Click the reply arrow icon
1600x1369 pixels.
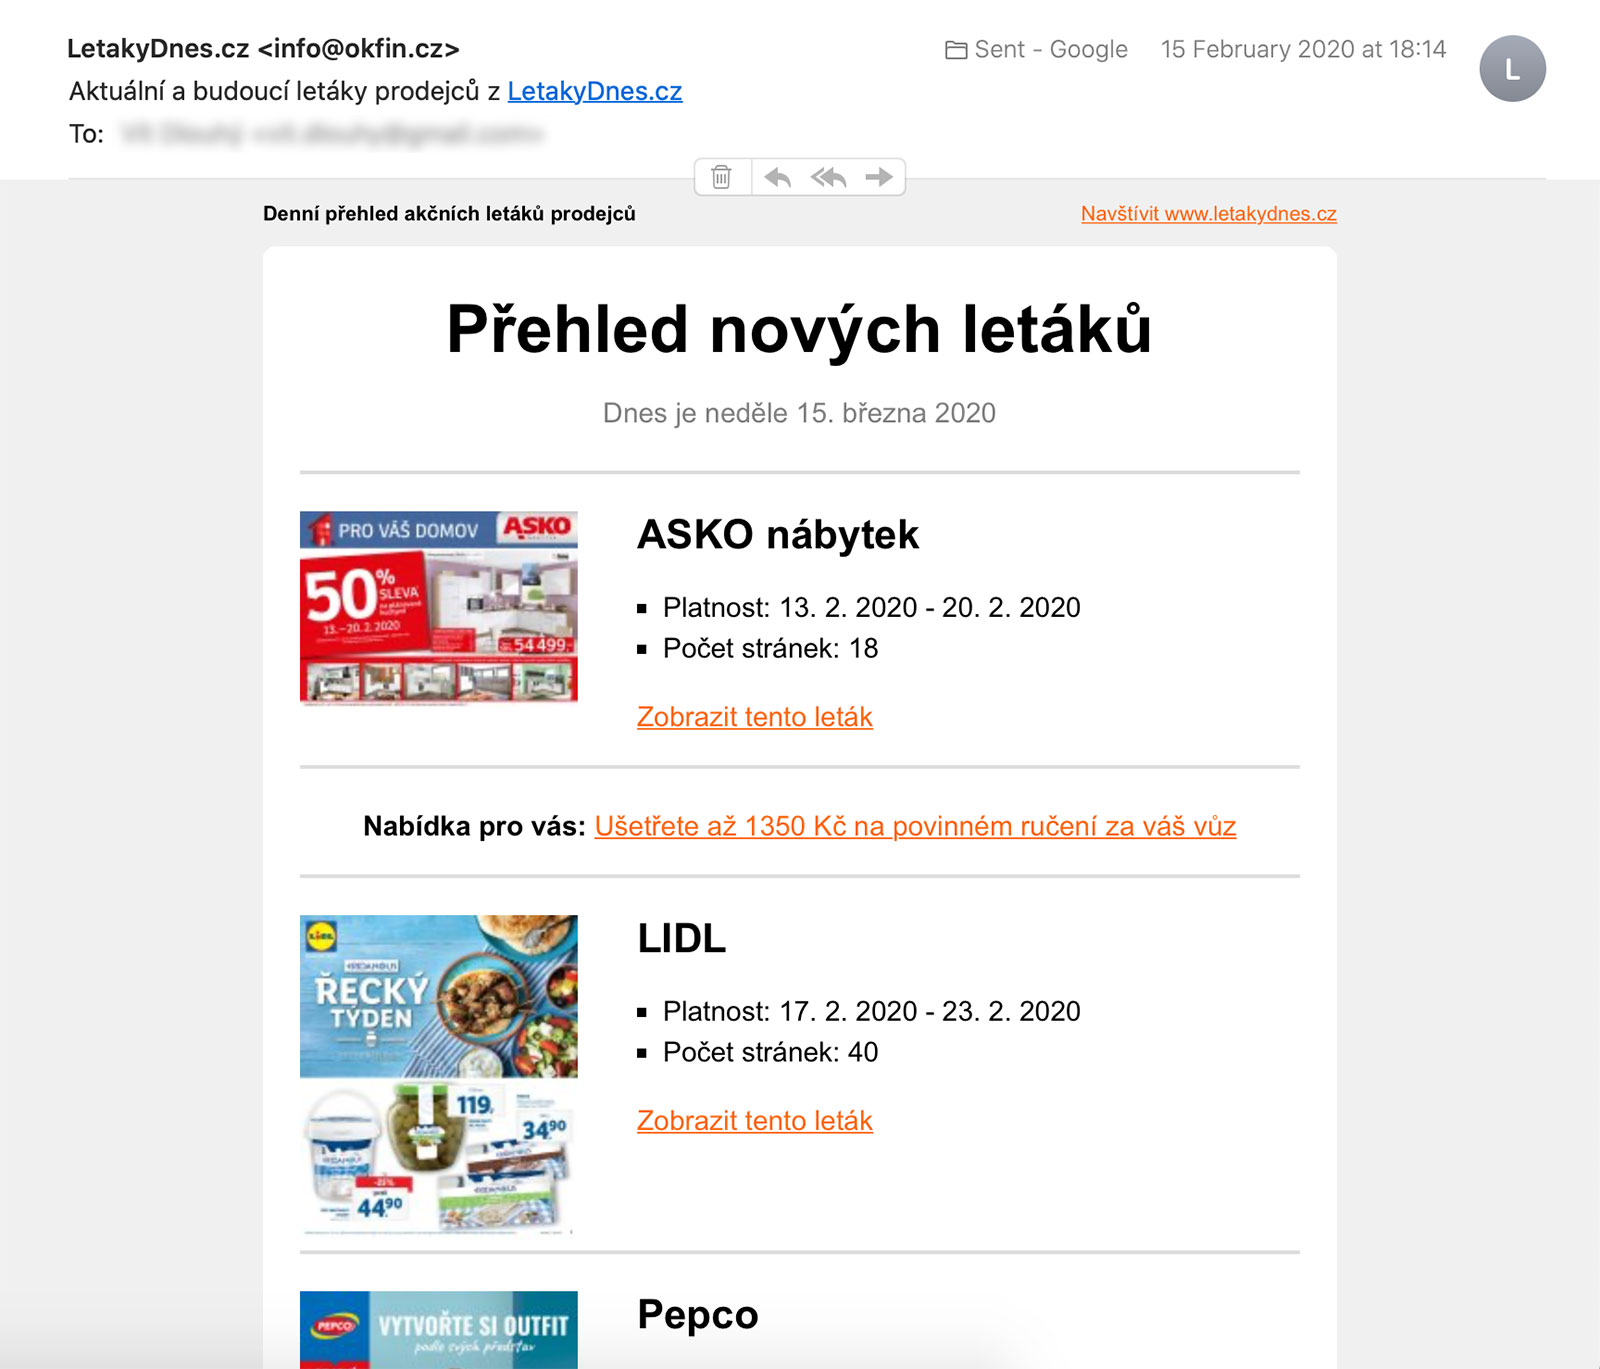(x=777, y=177)
